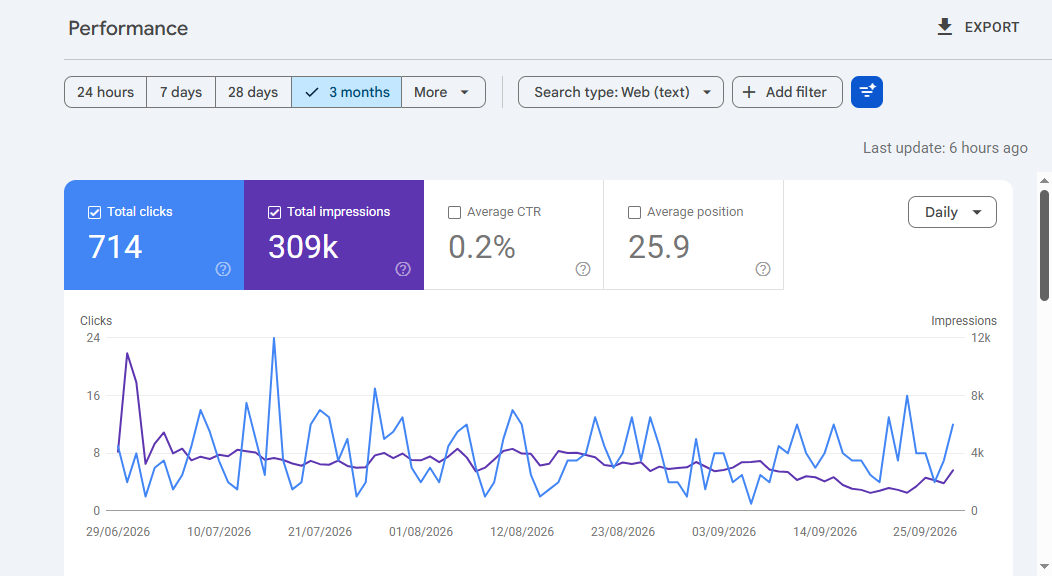Click the 01/08/2026 date axis label

coord(421,532)
